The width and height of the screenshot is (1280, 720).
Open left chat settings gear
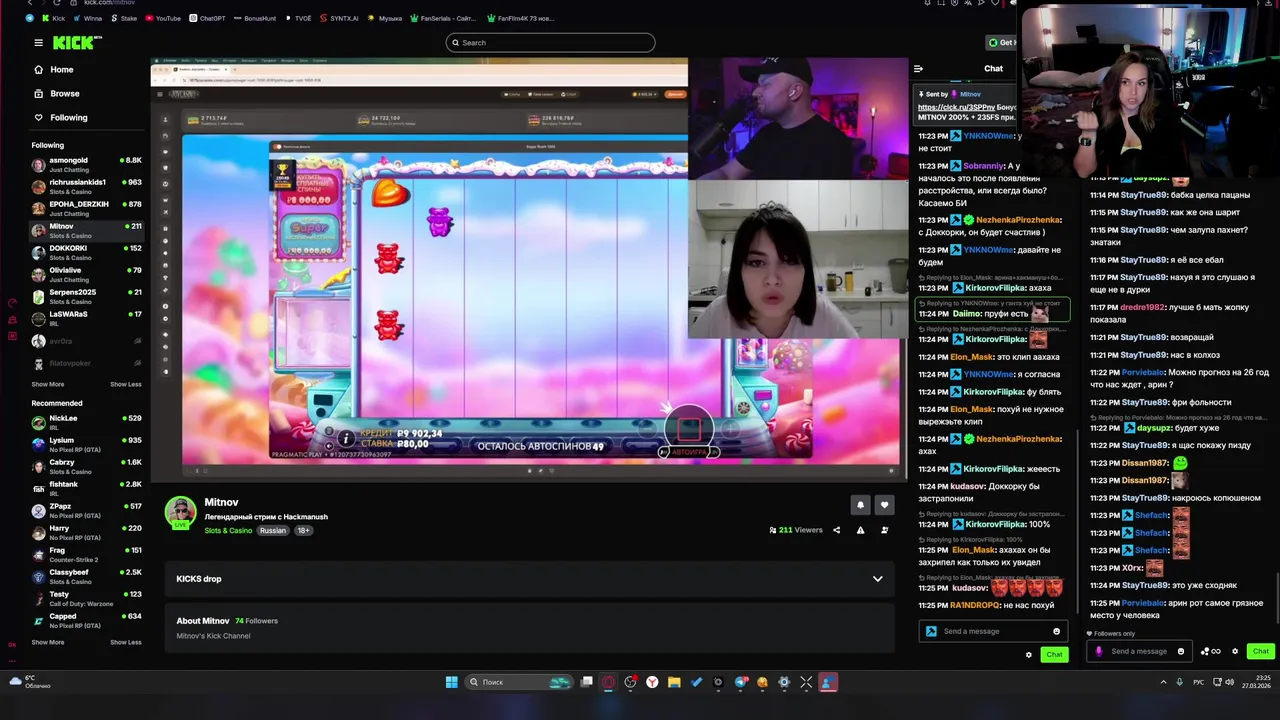(x=1028, y=655)
